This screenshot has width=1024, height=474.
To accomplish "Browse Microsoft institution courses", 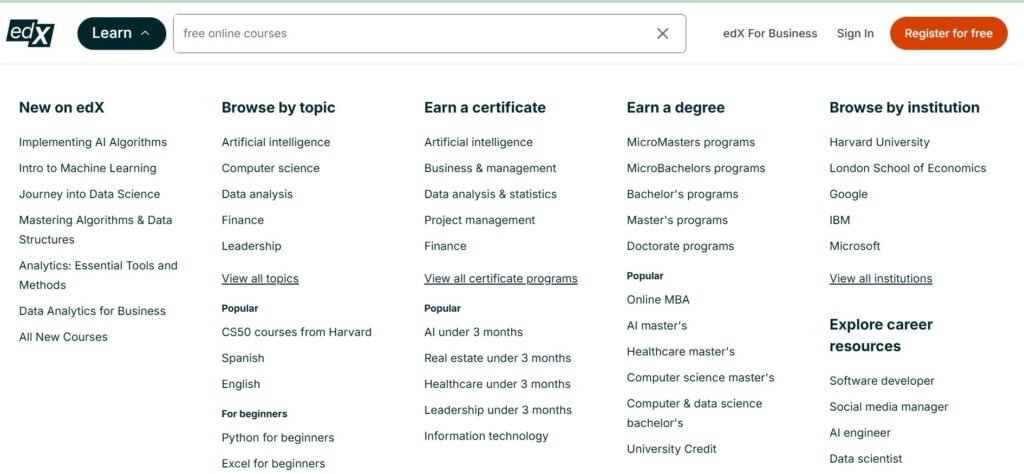I will coord(855,246).
